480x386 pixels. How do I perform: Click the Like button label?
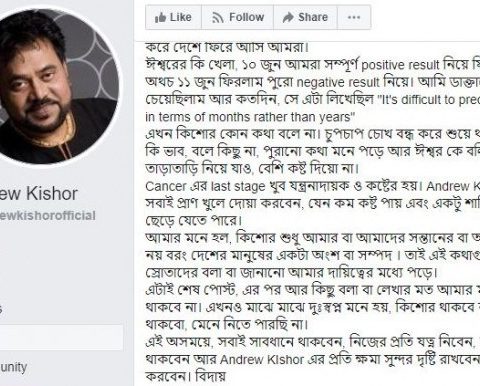pyautogui.click(x=181, y=17)
